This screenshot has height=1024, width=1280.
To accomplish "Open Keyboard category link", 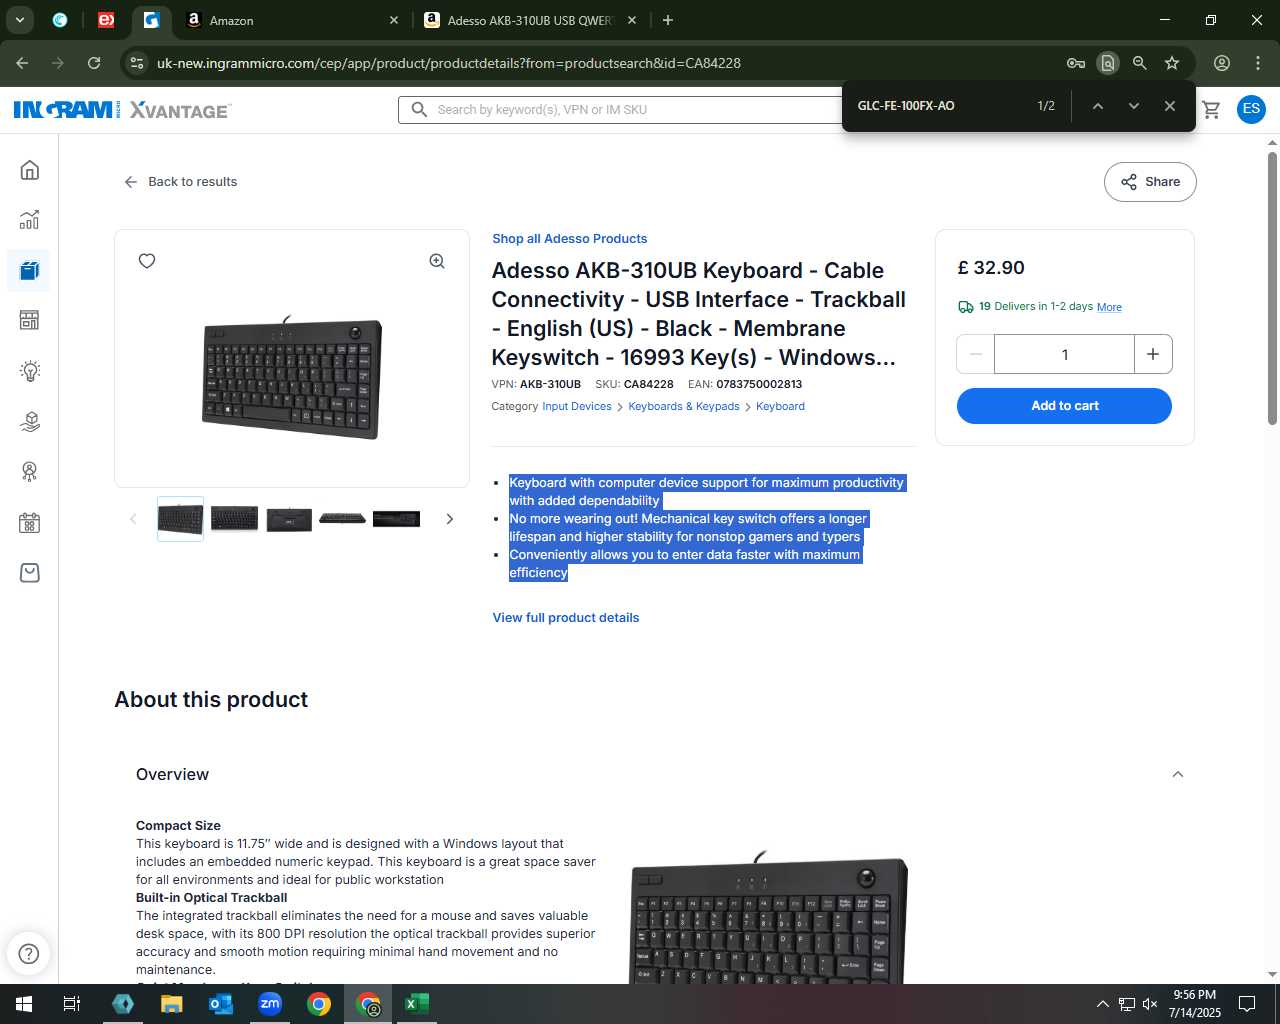I will click(780, 407).
